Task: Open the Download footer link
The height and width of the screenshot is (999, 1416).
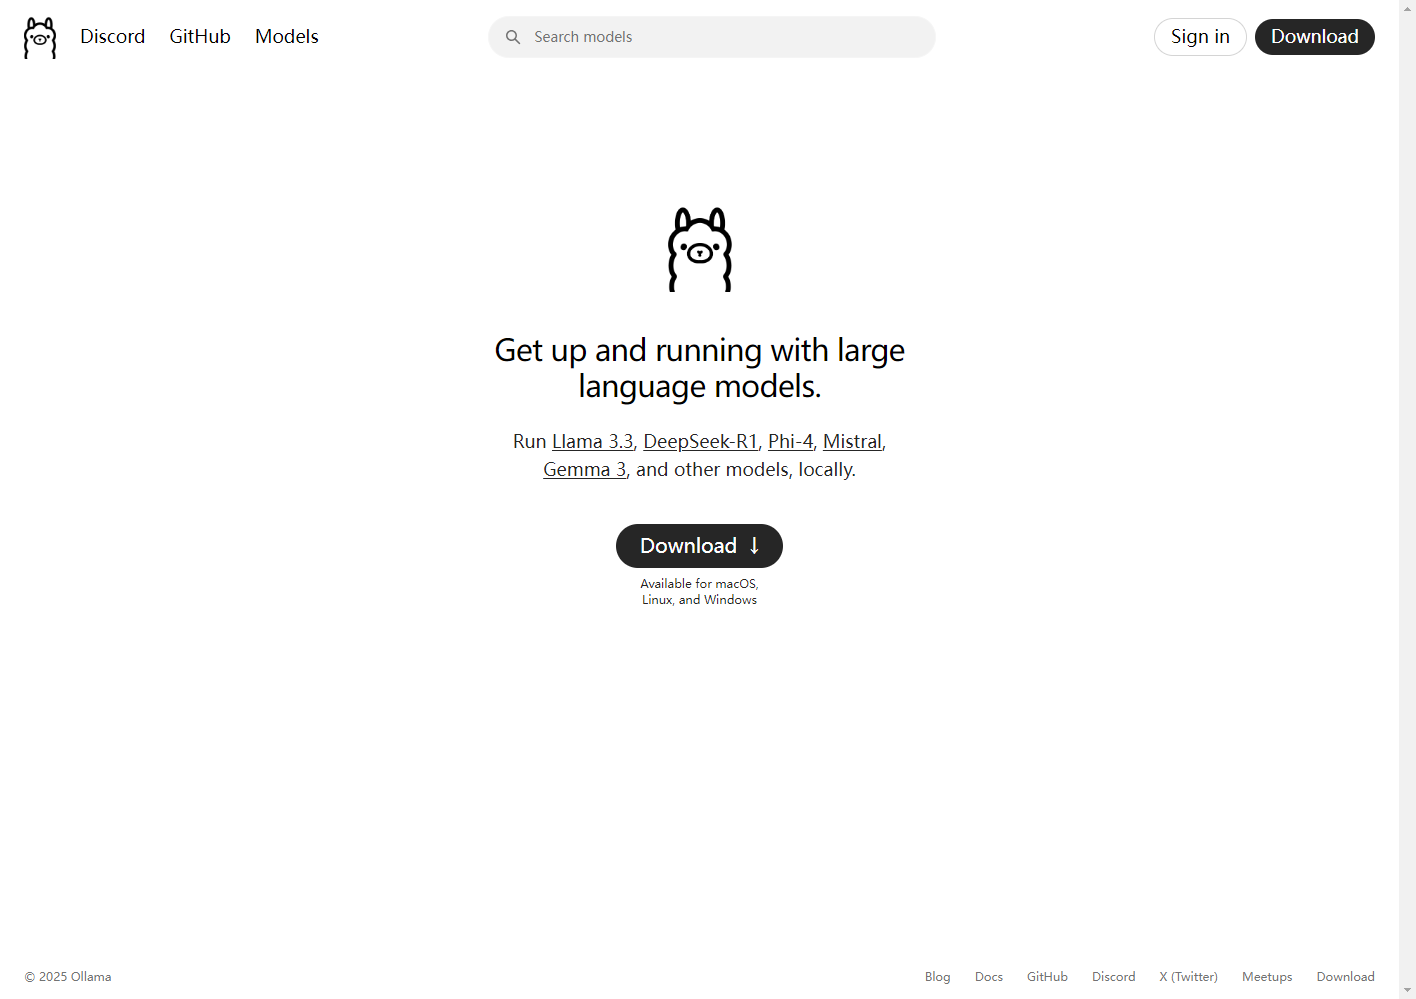Action: (1345, 977)
